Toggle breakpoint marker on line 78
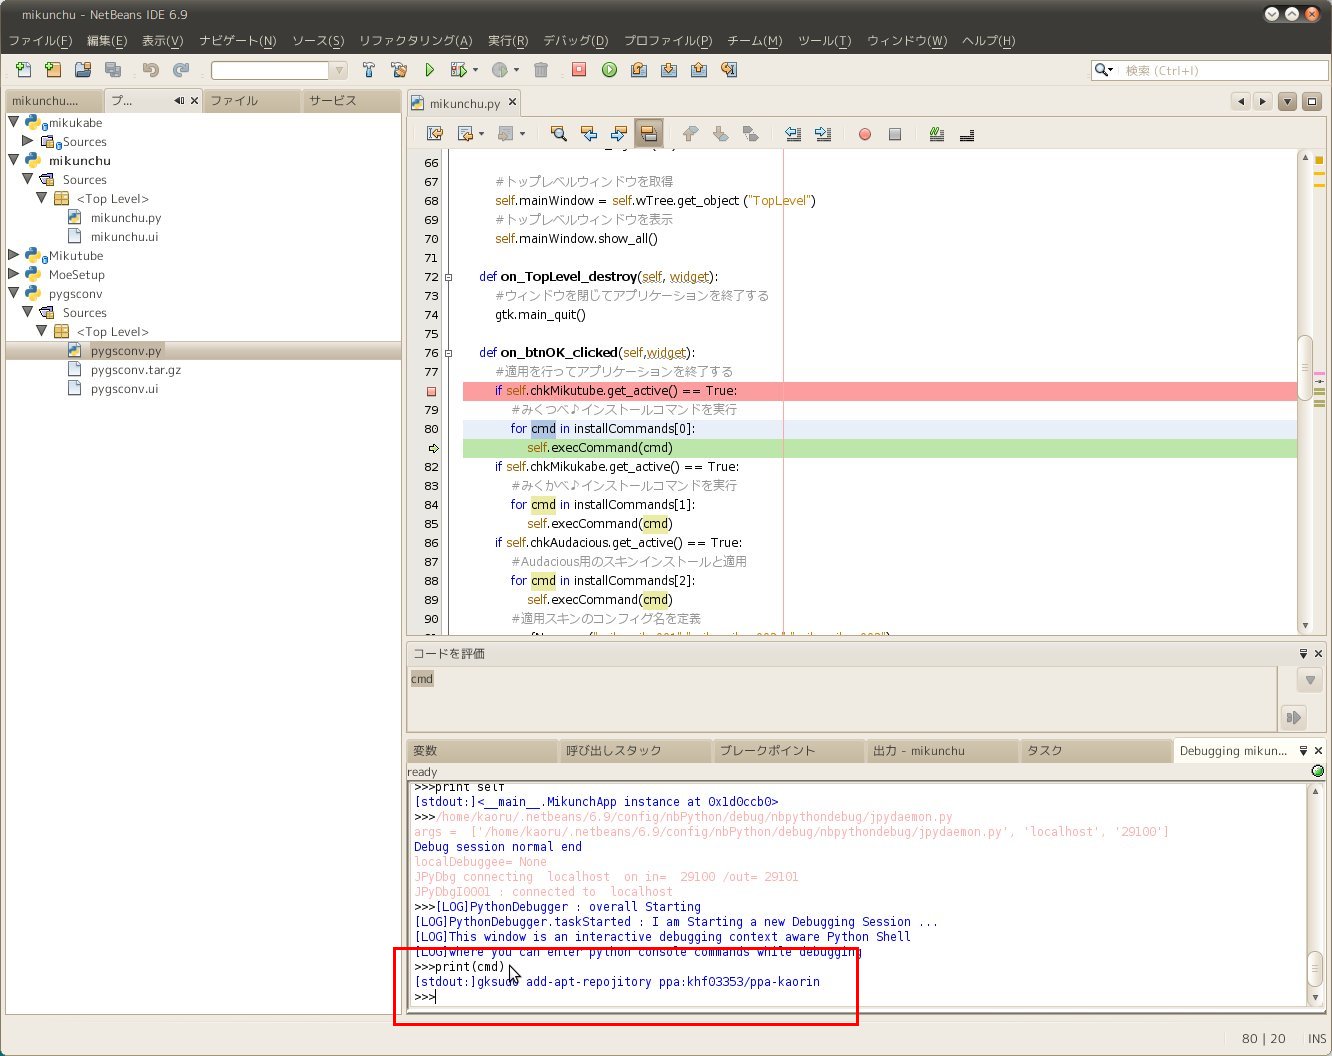The width and height of the screenshot is (1332, 1056). pos(432,391)
